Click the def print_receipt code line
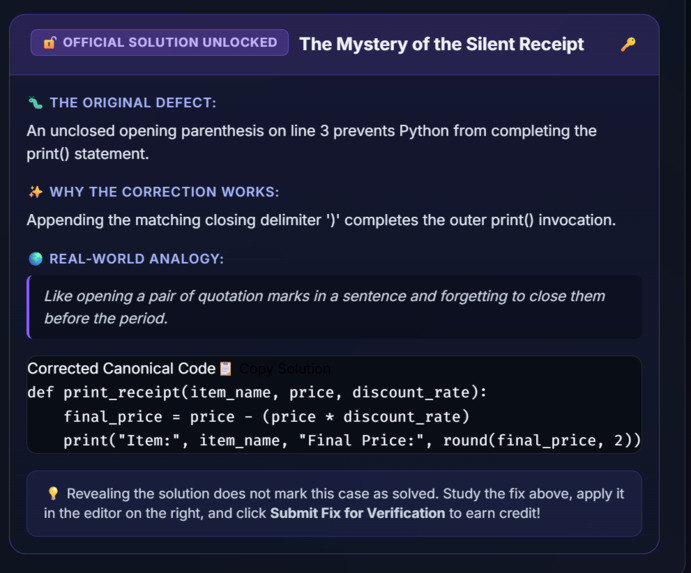Image resolution: width=691 pixels, height=573 pixels. (x=257, y=392)
